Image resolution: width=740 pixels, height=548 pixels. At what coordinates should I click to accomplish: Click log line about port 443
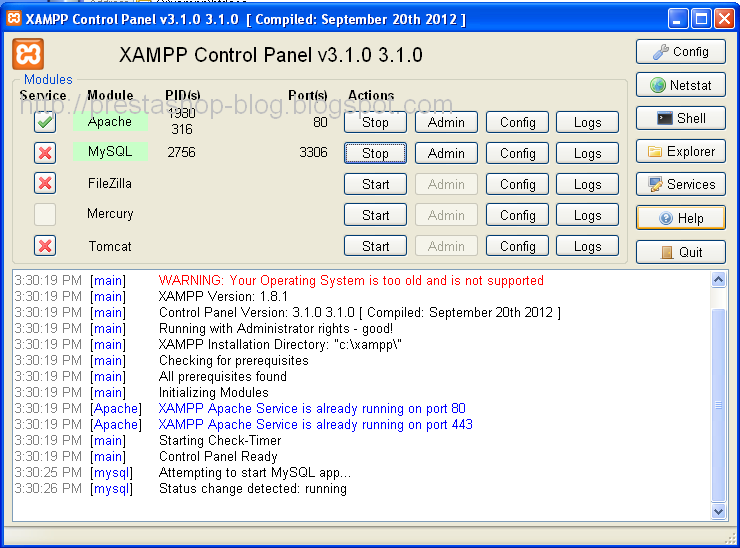point(316,424)
